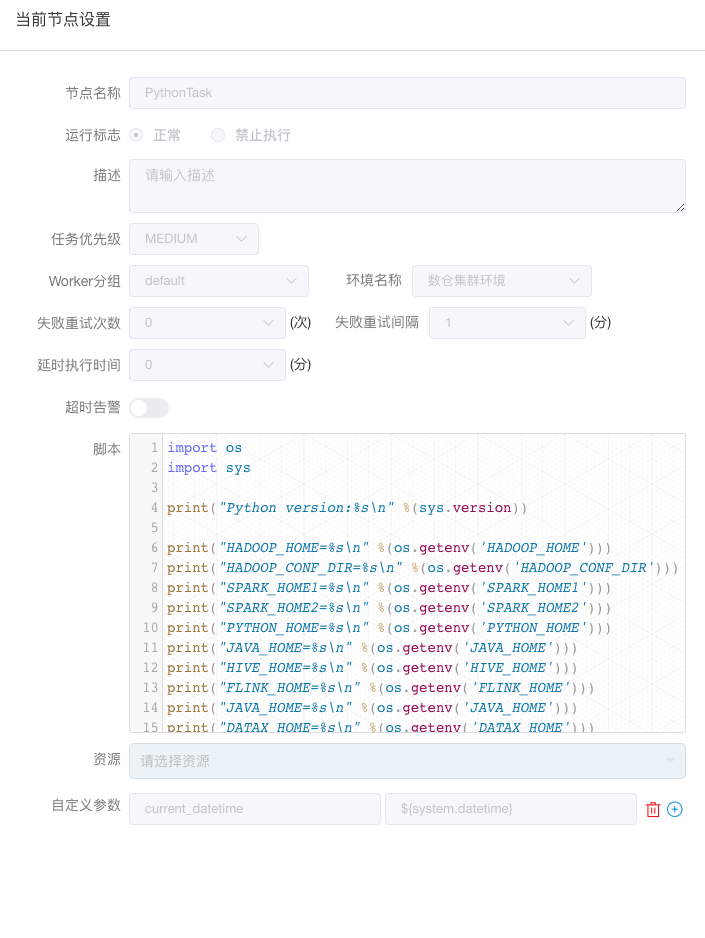Open the 延时执行时间 dropdown
Screen dimensions: 705x938
coord(207,364)
